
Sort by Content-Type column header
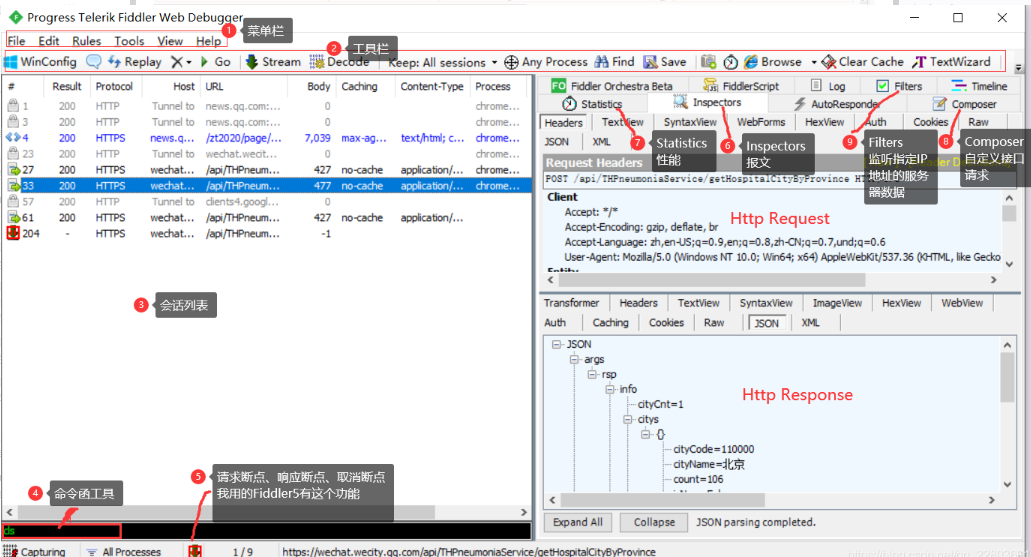[x=432, y=86]
